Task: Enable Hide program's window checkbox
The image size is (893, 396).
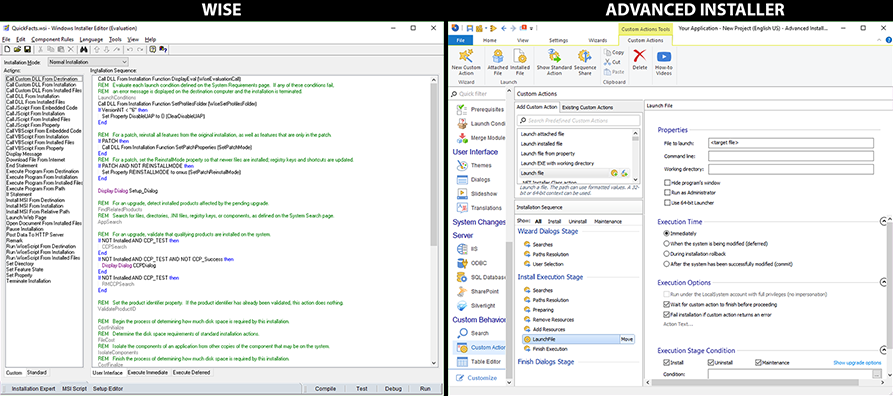Action: coord(667,183)
